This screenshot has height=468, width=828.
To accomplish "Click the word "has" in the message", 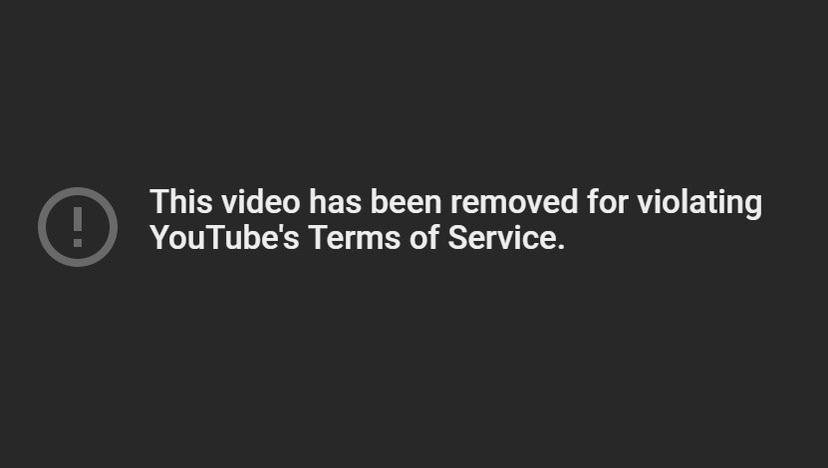I will click(335, 202).
